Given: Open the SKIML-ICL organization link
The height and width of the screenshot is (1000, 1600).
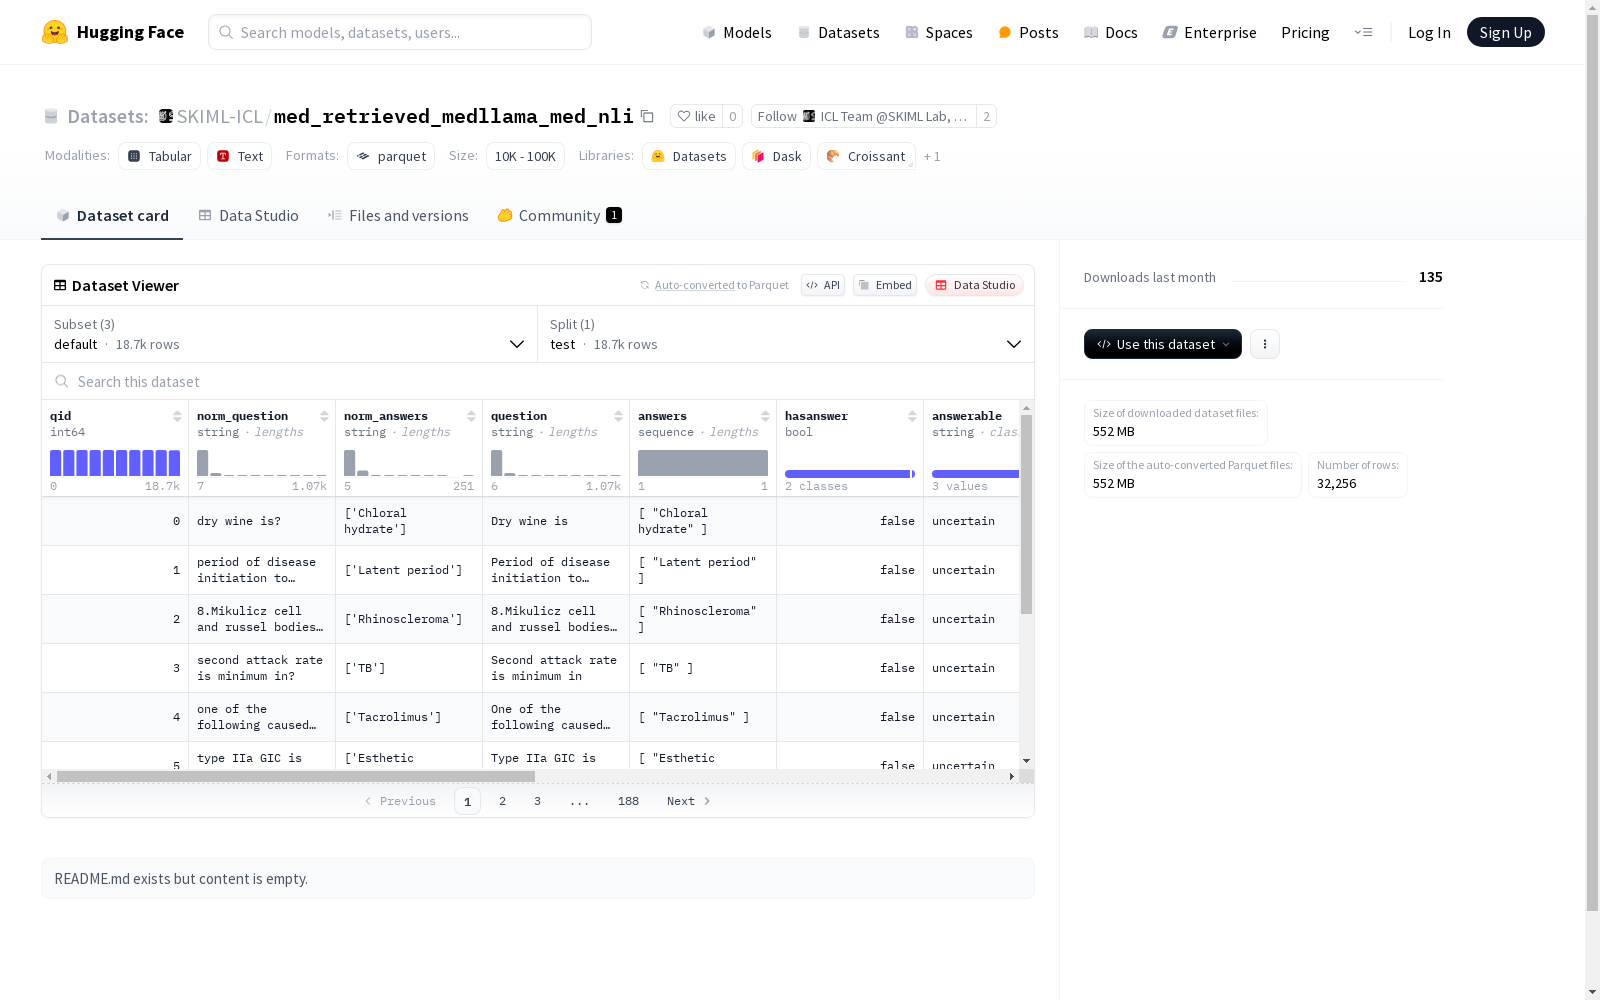Looking at the screenshot, I should 219,116.
